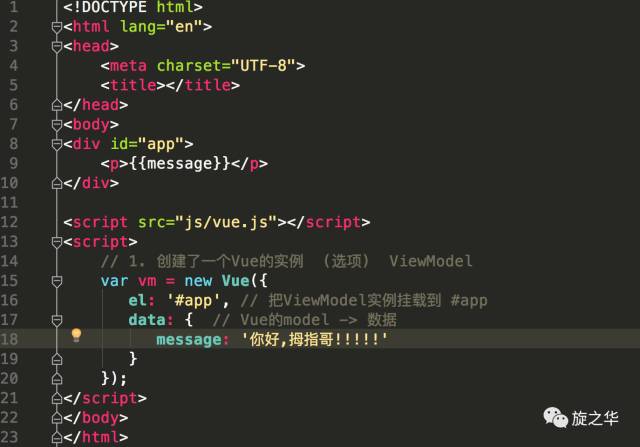Collapse the head tag fold marker
The width and height of the screenshot is (640, 447).
pyautogui.click(x=57, y=47)
